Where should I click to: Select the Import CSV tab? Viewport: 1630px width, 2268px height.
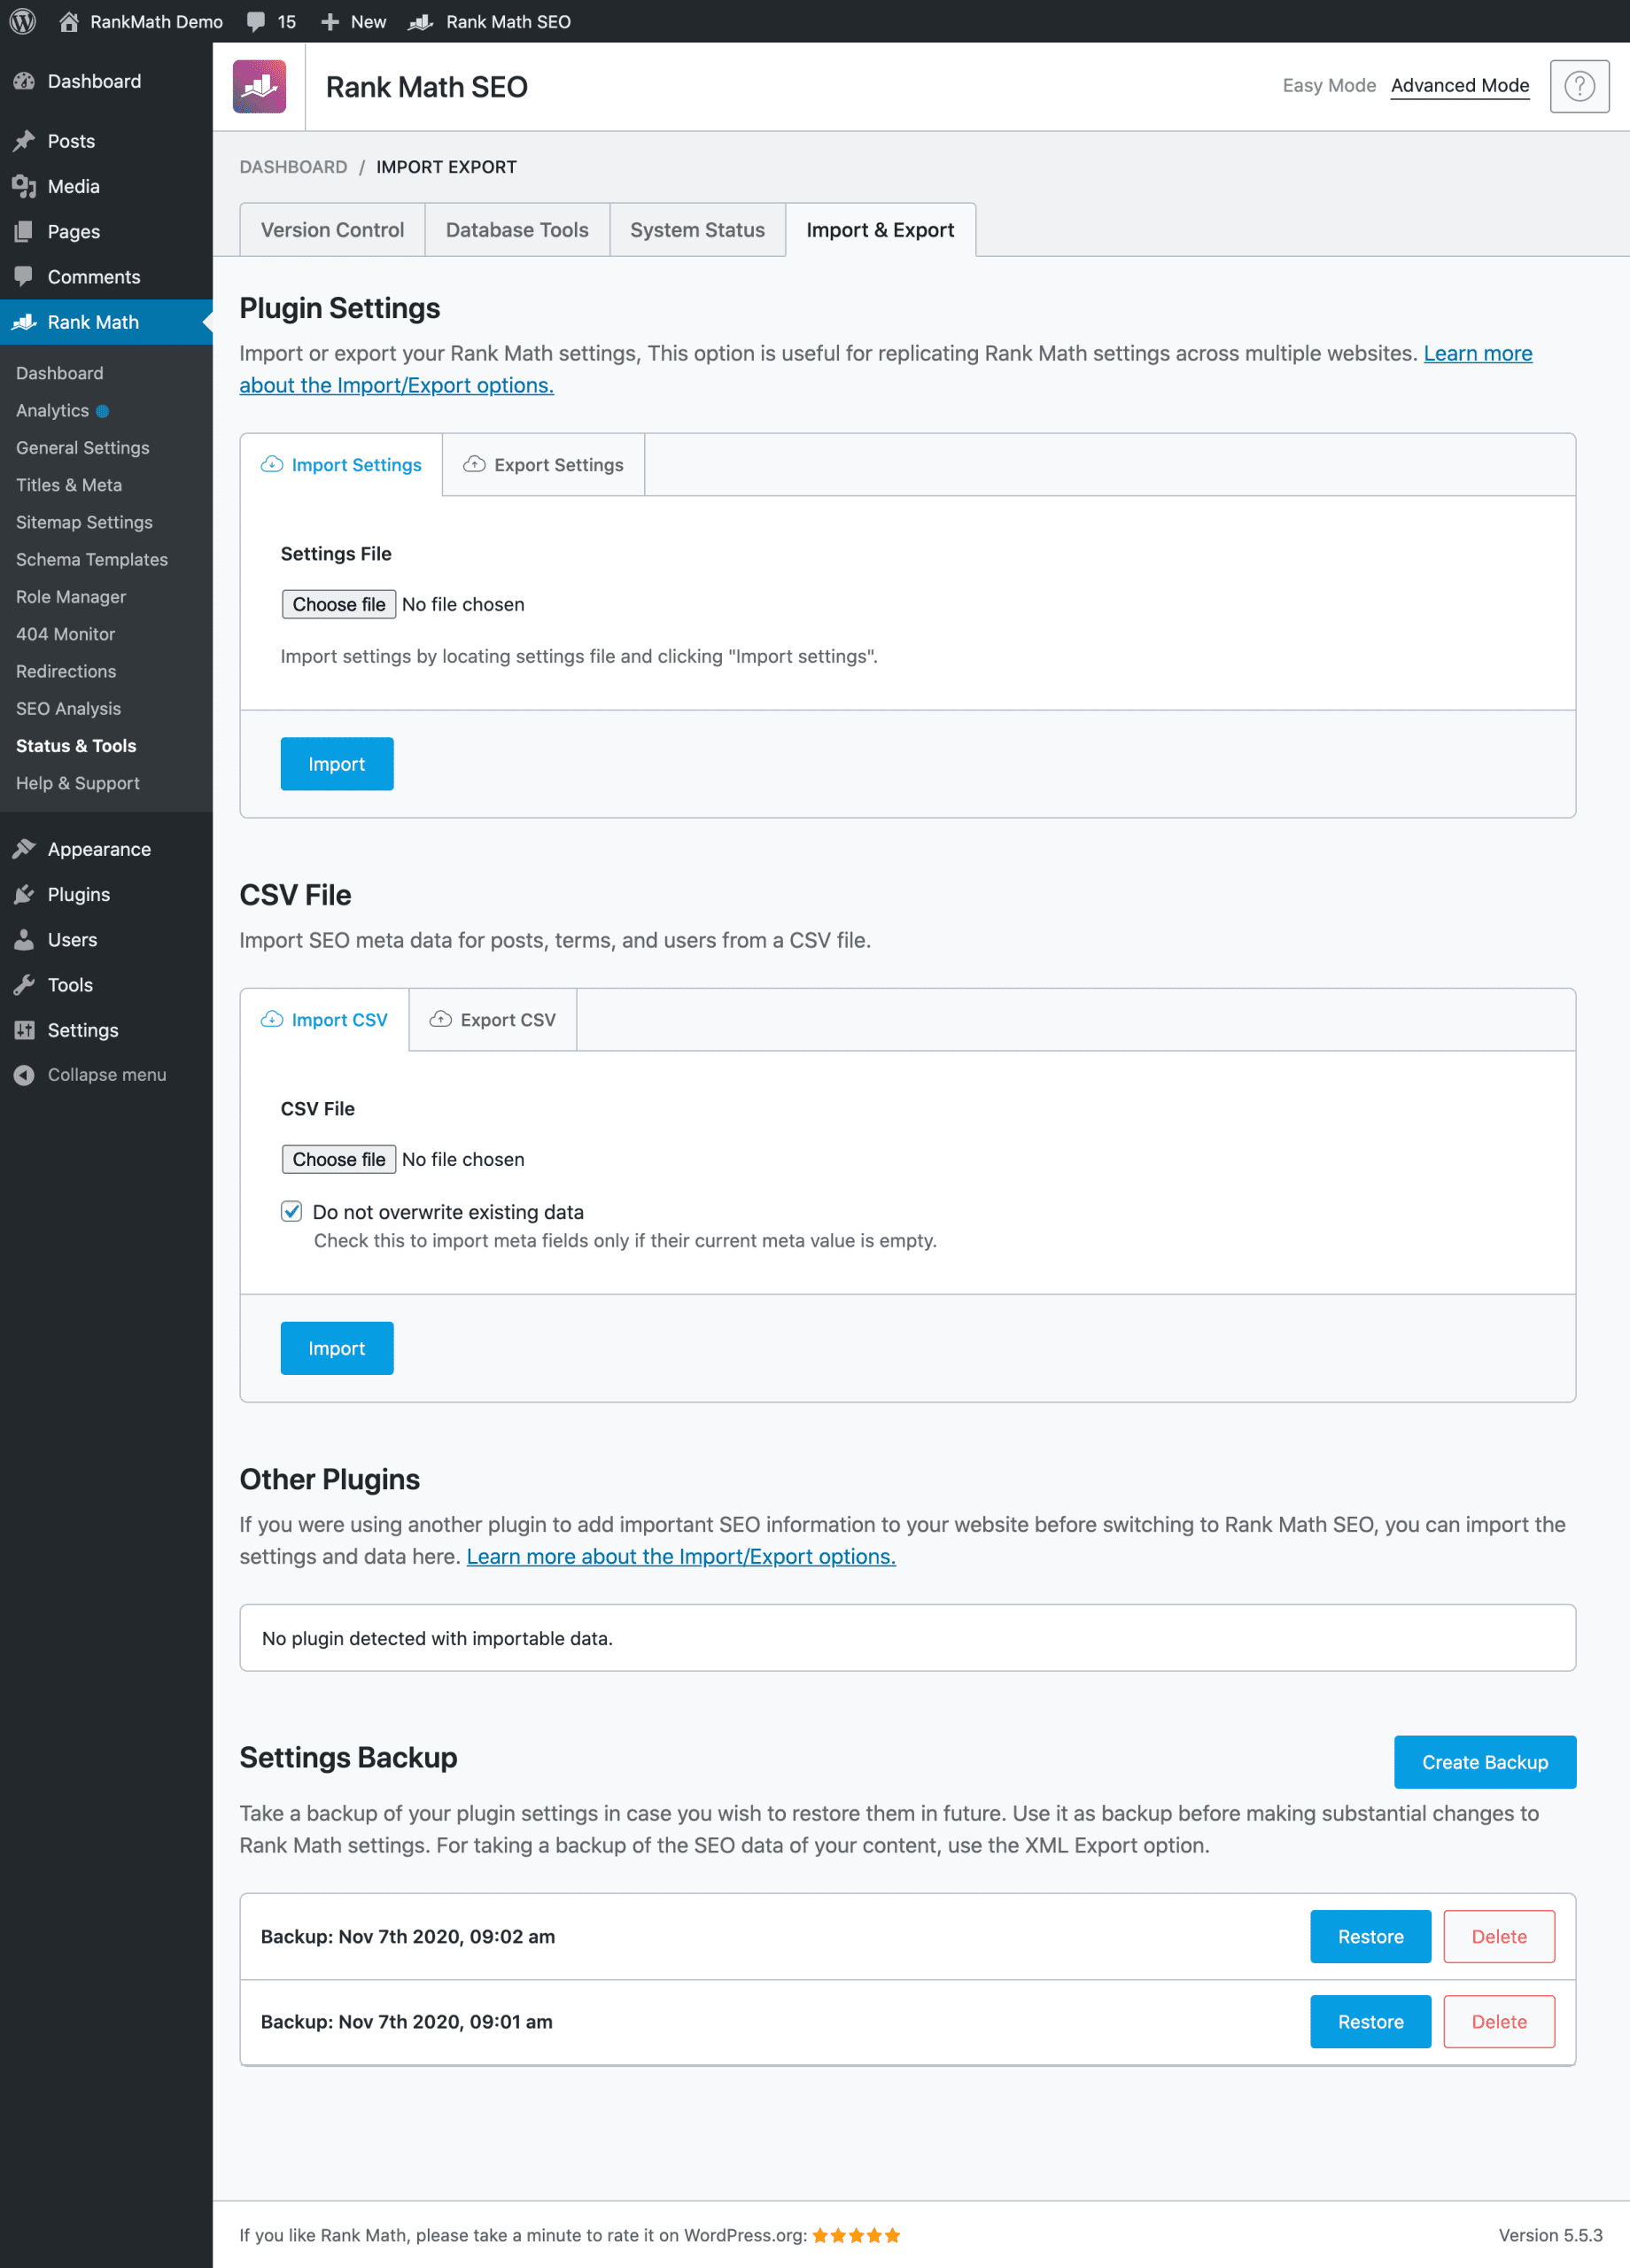(x=324, y=1020)
